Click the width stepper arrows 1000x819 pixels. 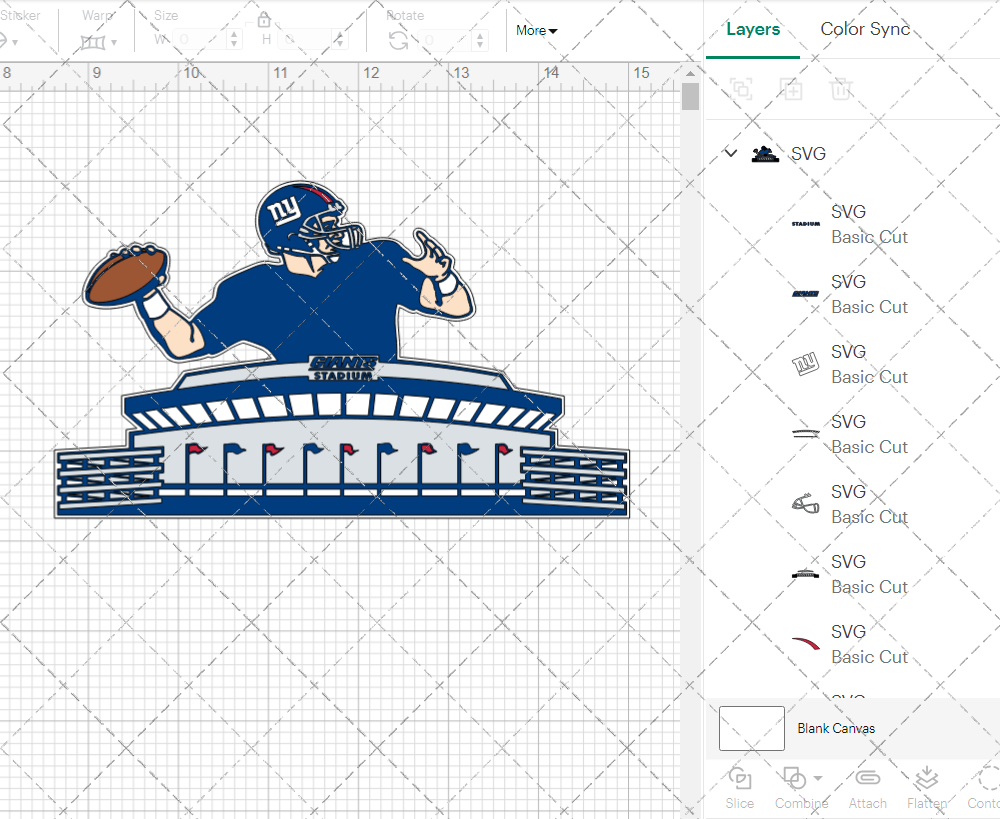(234, 40)
